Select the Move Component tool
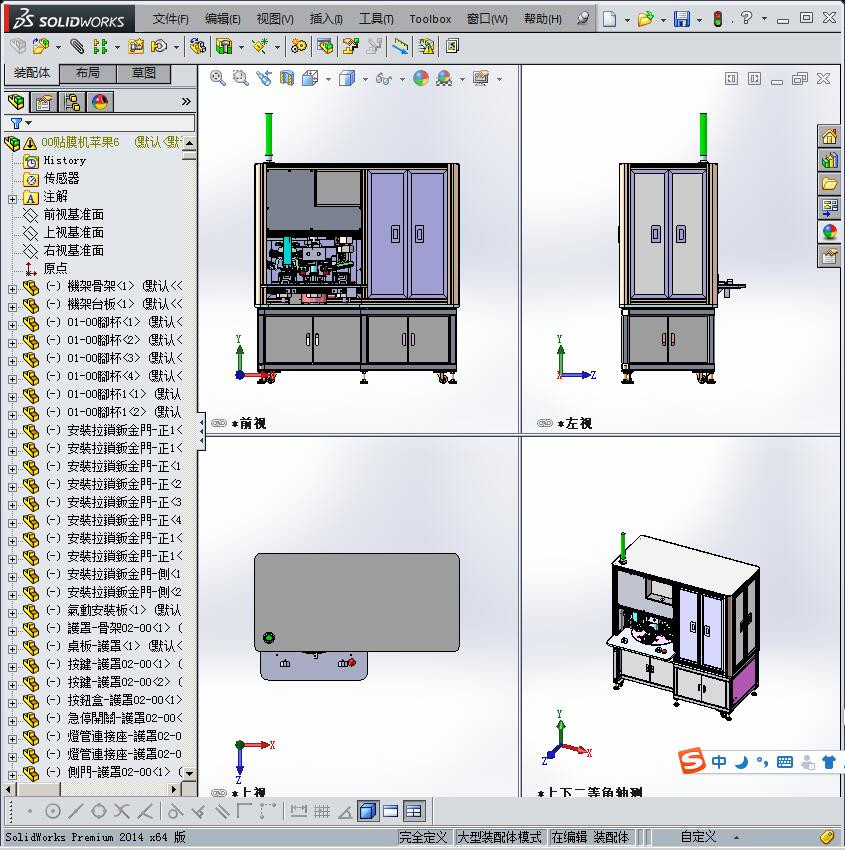The width and height of the screenshot is (845, 850). [159, 47]
